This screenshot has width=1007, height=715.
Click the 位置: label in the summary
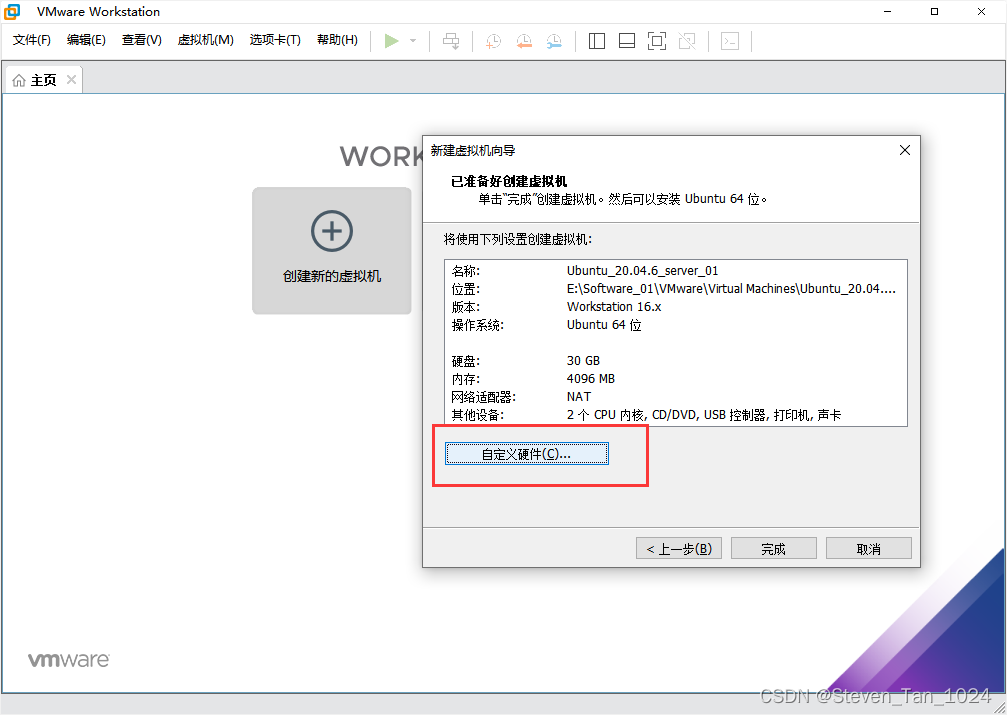pyautogui.click(x=466, y=288)
